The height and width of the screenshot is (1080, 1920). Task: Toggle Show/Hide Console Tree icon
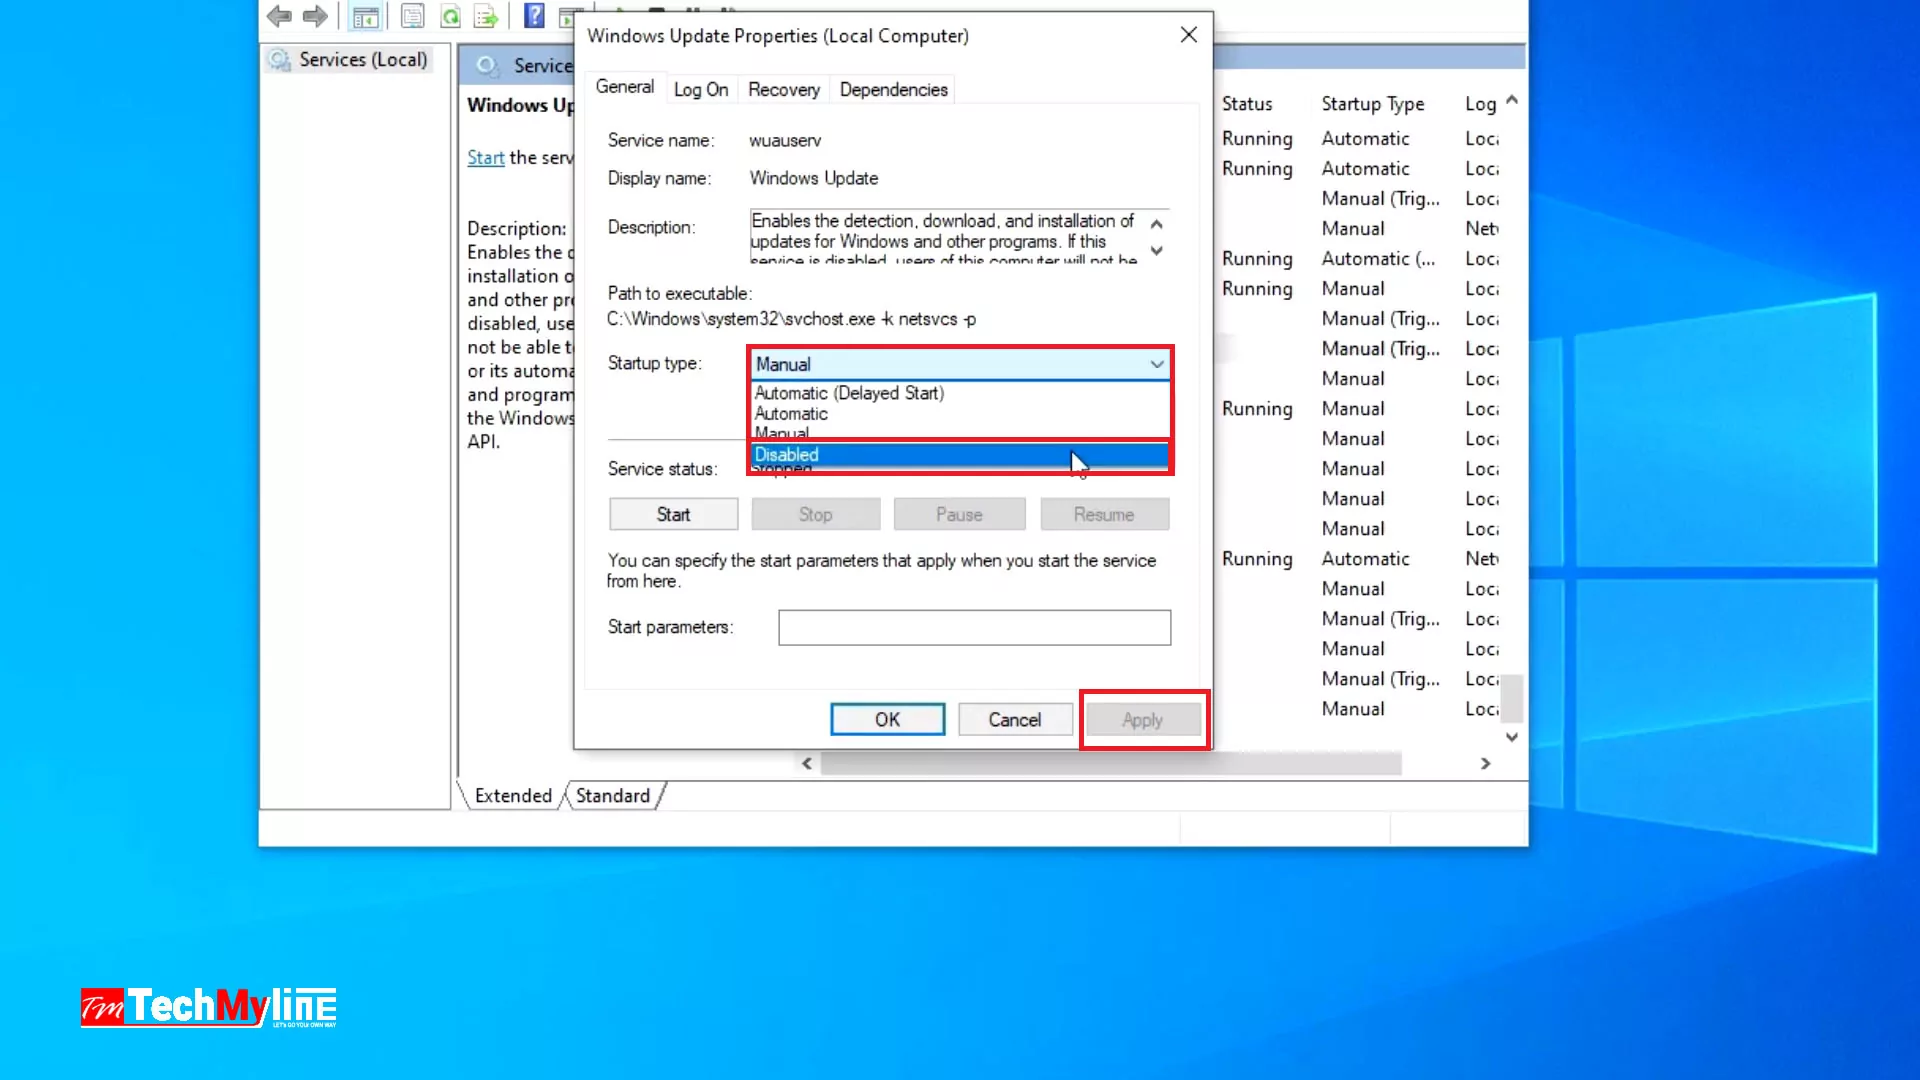[x=366, y=16]
